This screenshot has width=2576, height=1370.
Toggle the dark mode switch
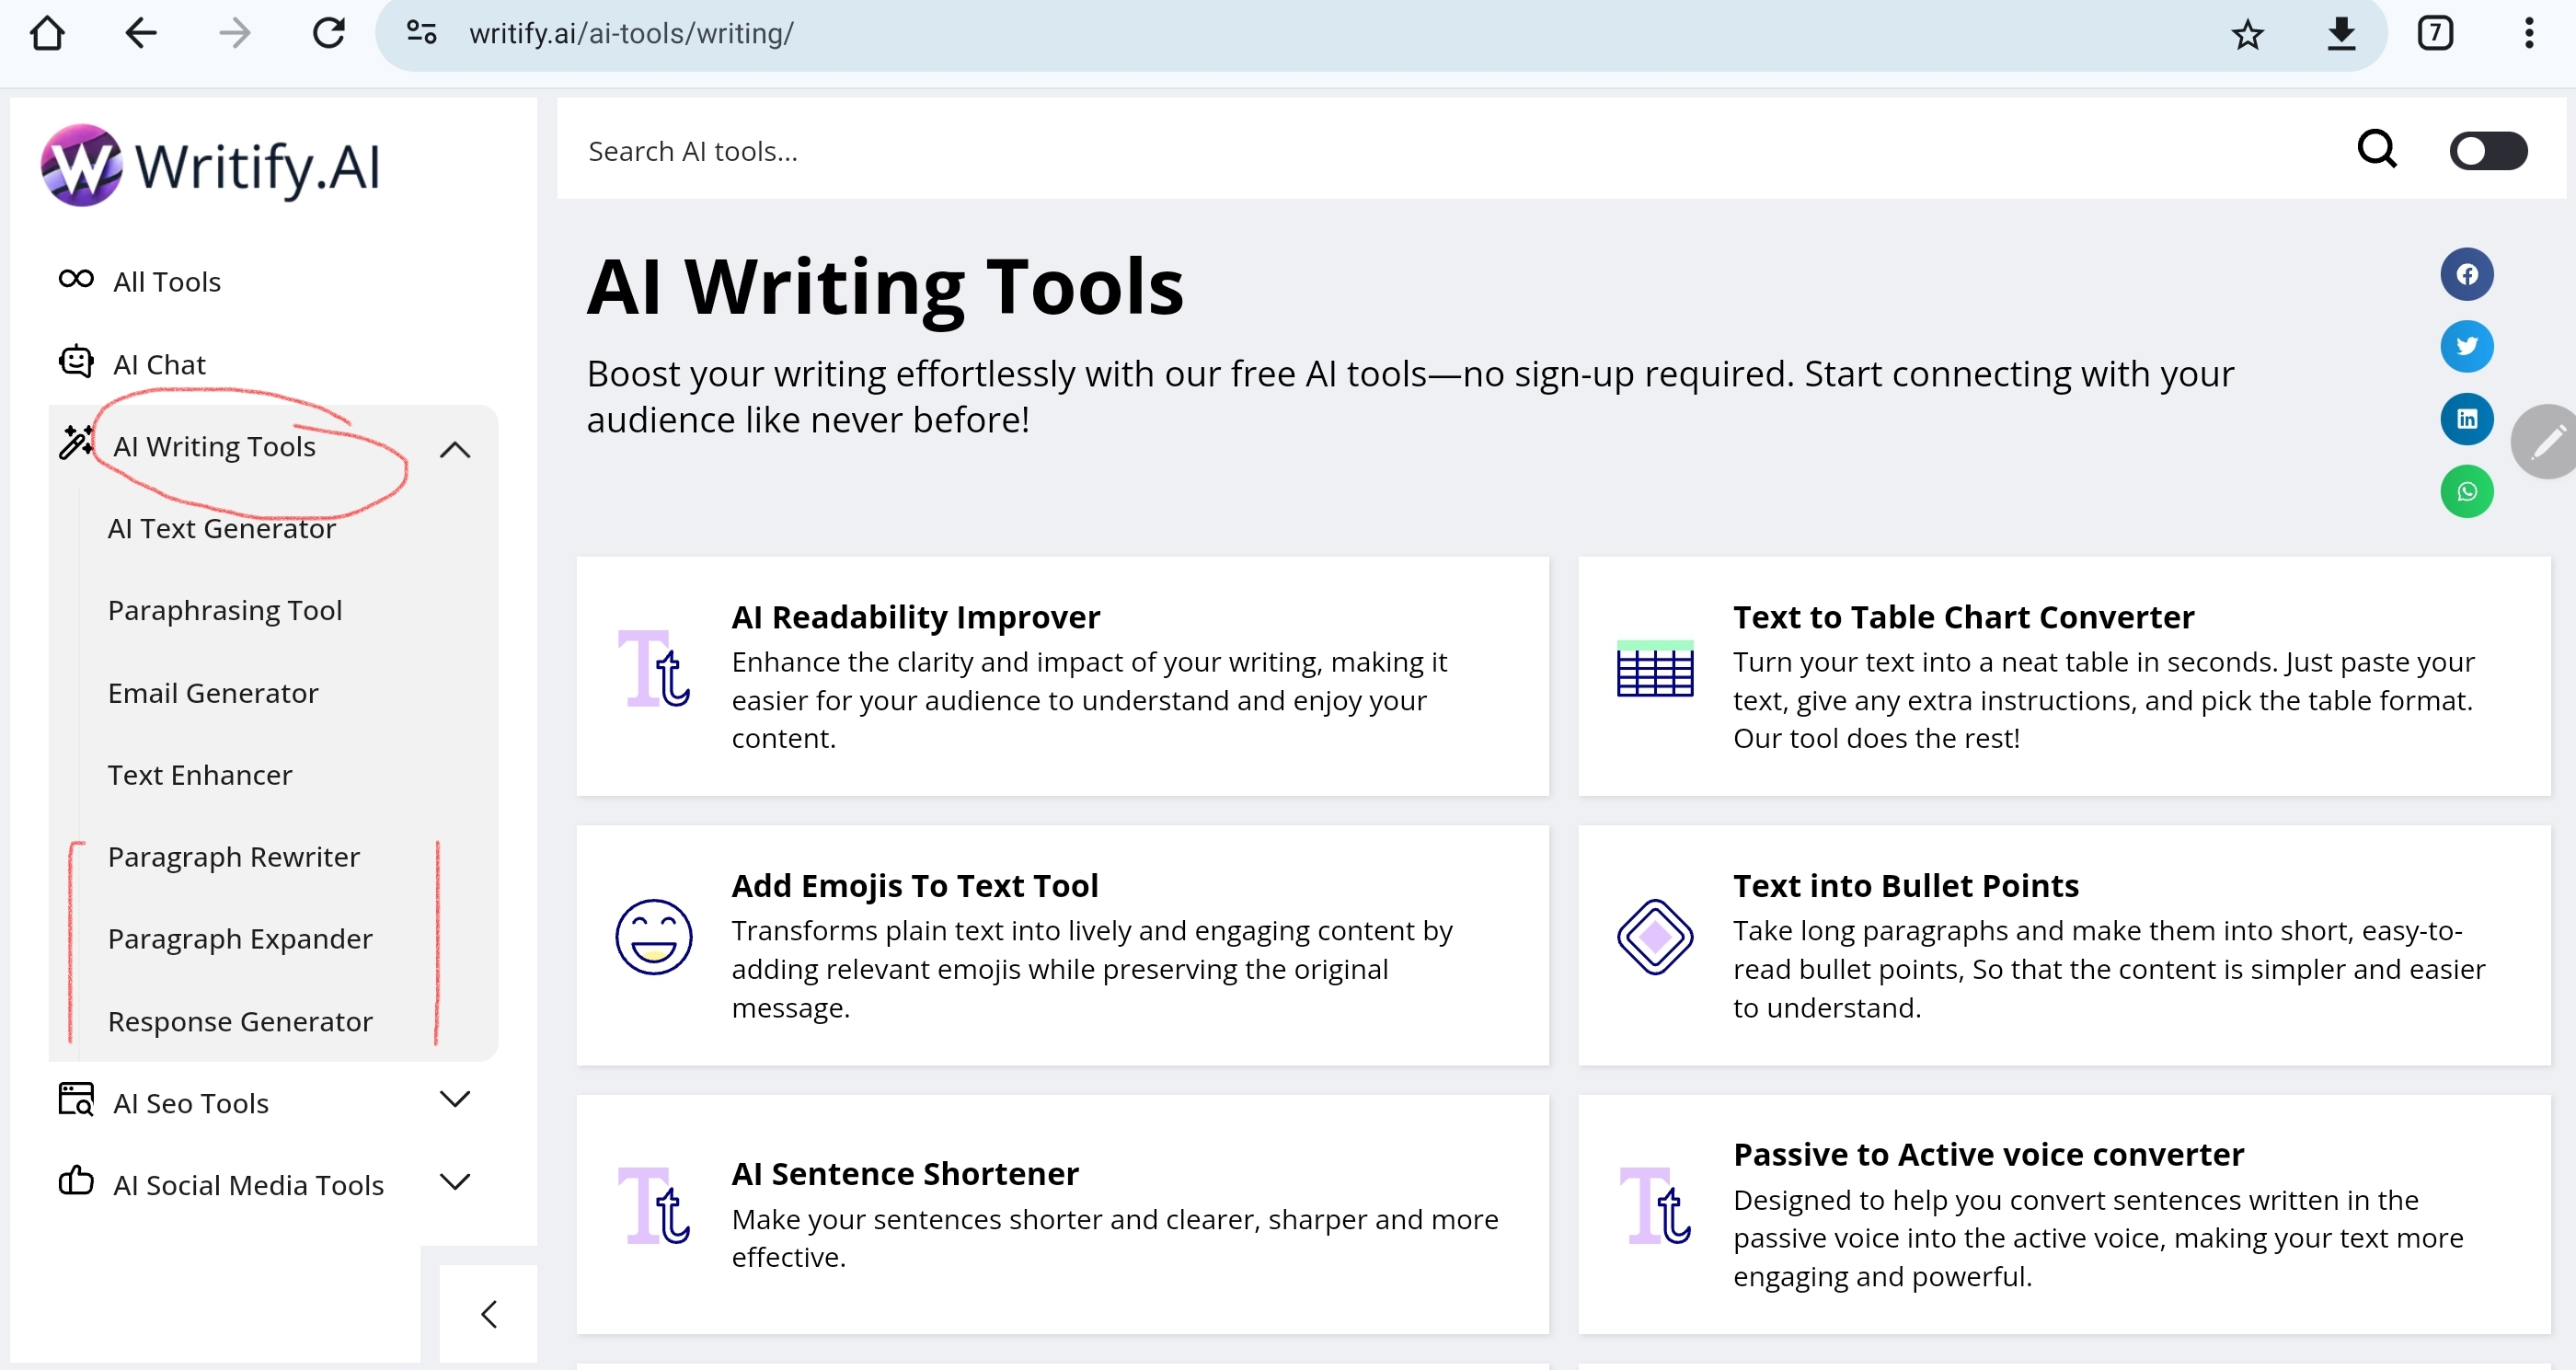(2487, 151)
